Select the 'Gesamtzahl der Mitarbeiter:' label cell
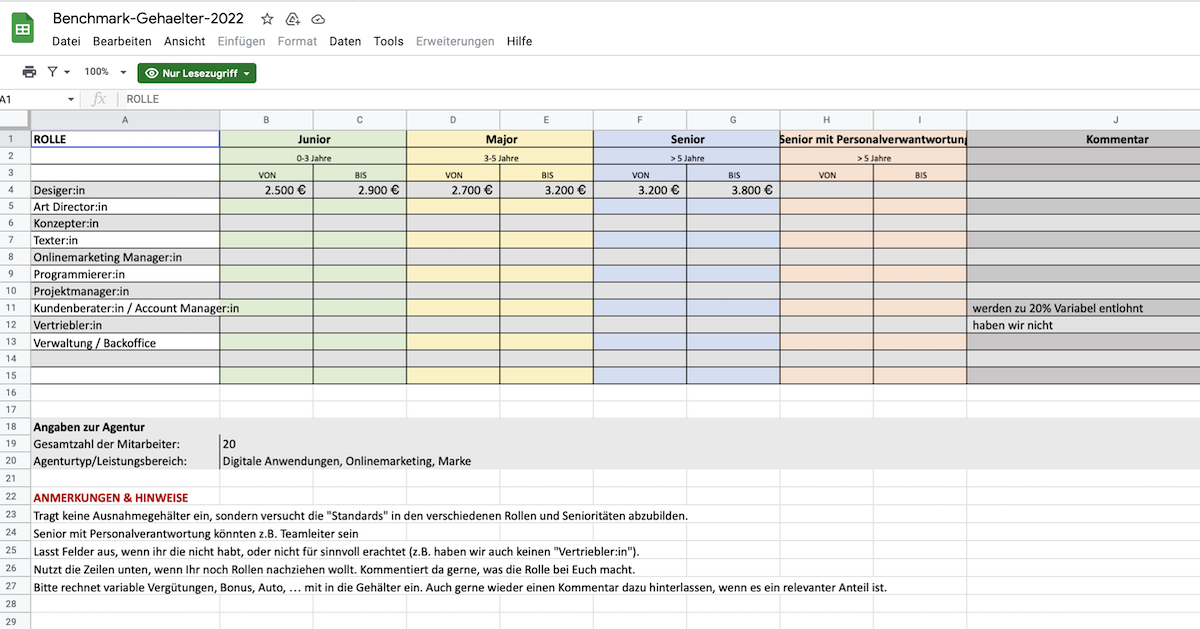This screenshot has width=1200, height=629. 125,444
